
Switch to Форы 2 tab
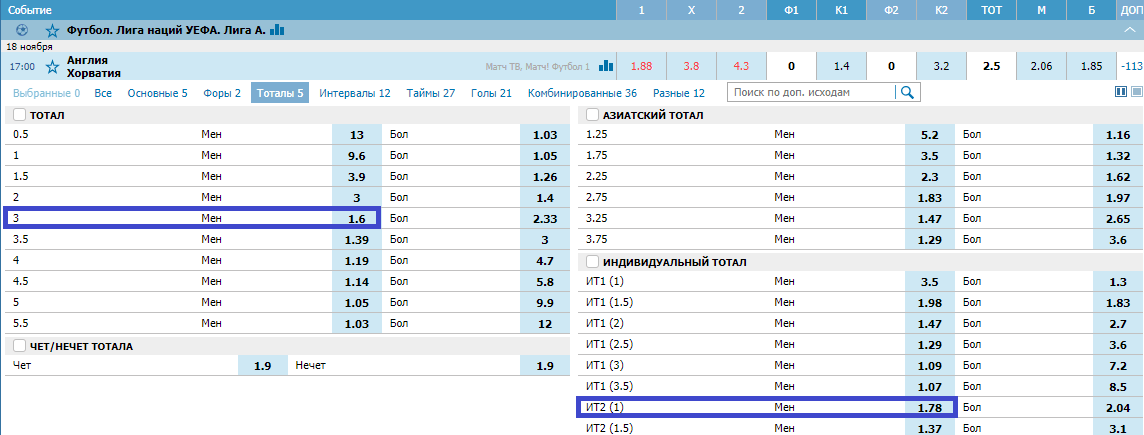(222, 93)
